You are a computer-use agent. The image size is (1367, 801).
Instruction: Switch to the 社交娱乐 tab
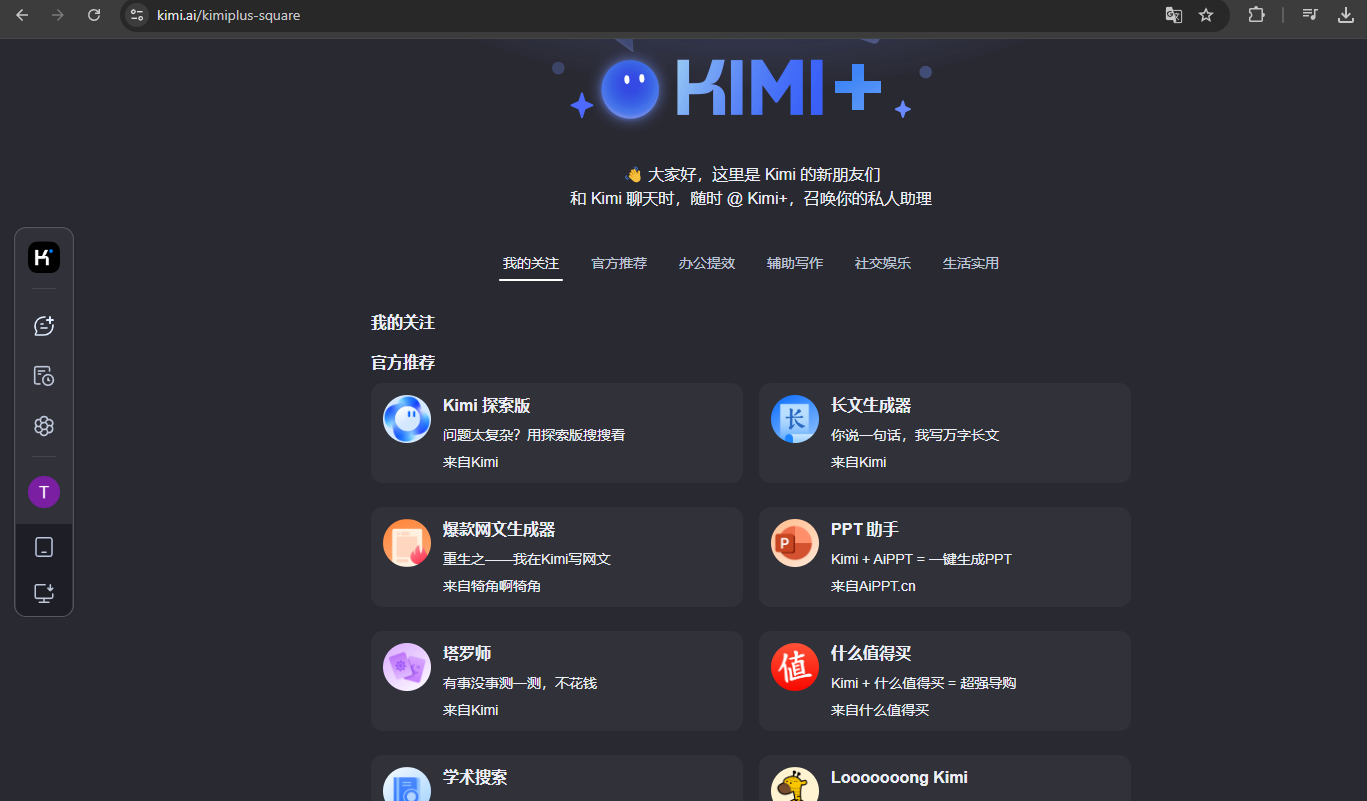883,263
